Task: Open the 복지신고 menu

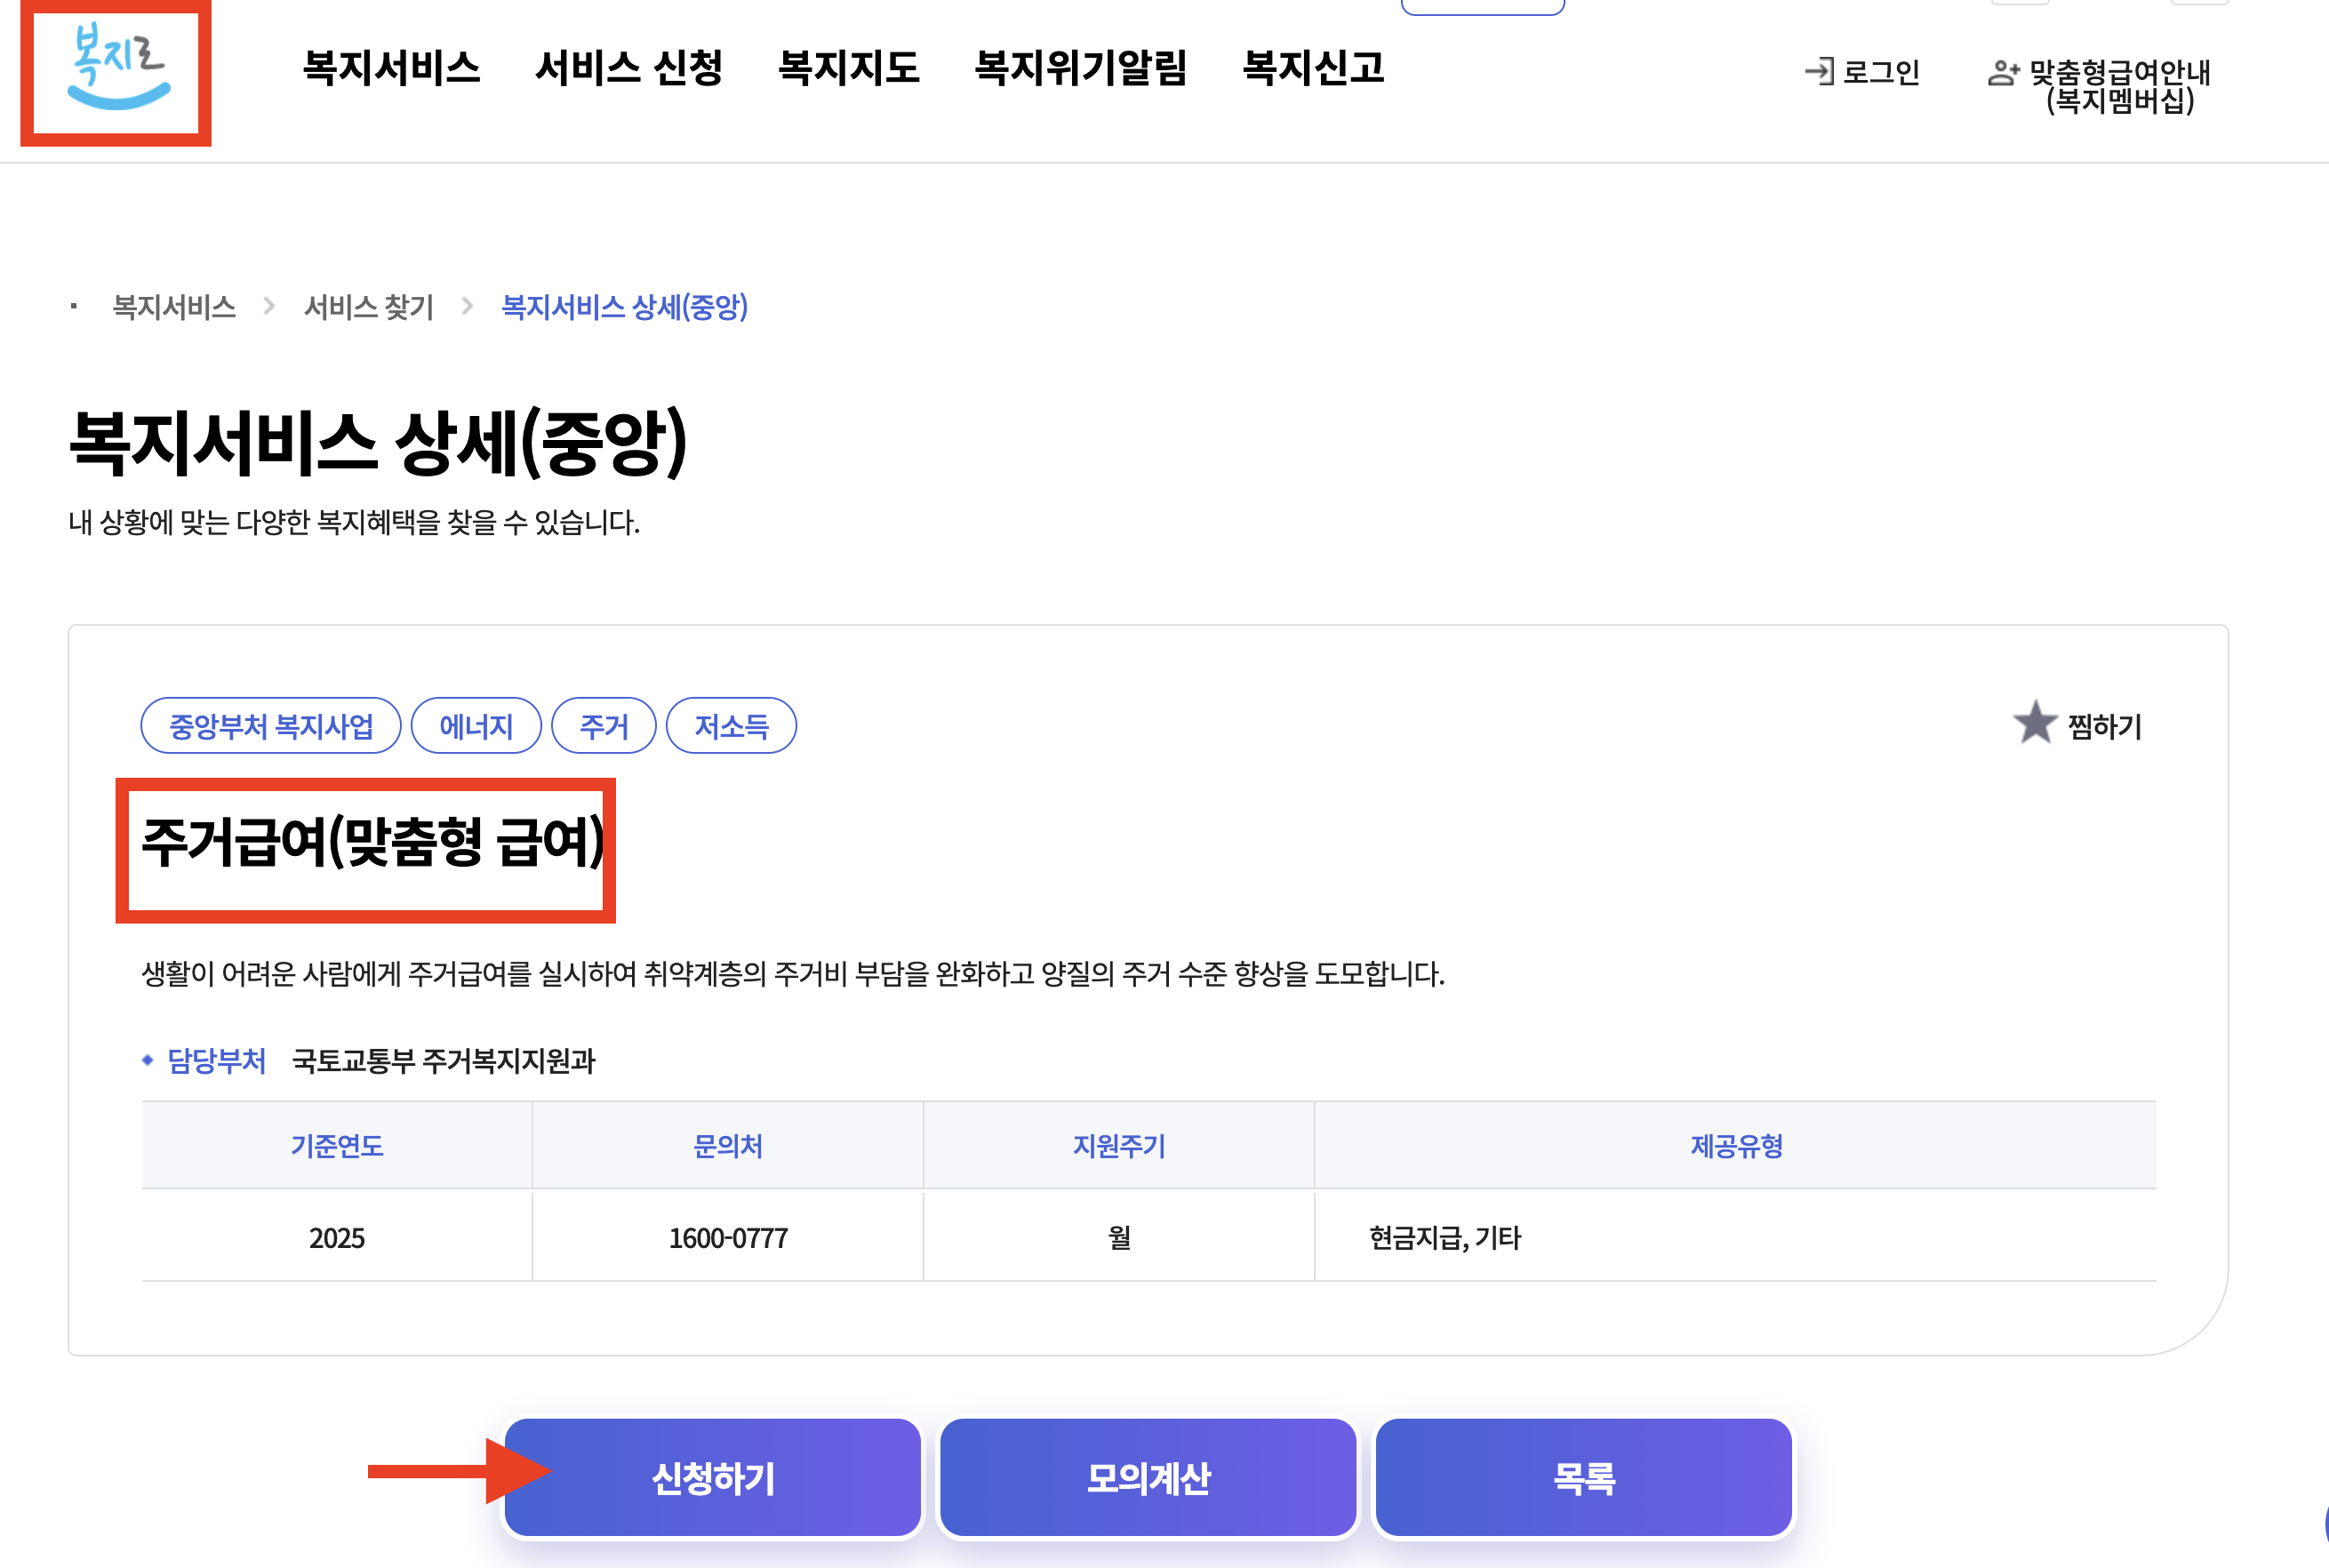Action: click(1313, 68)
